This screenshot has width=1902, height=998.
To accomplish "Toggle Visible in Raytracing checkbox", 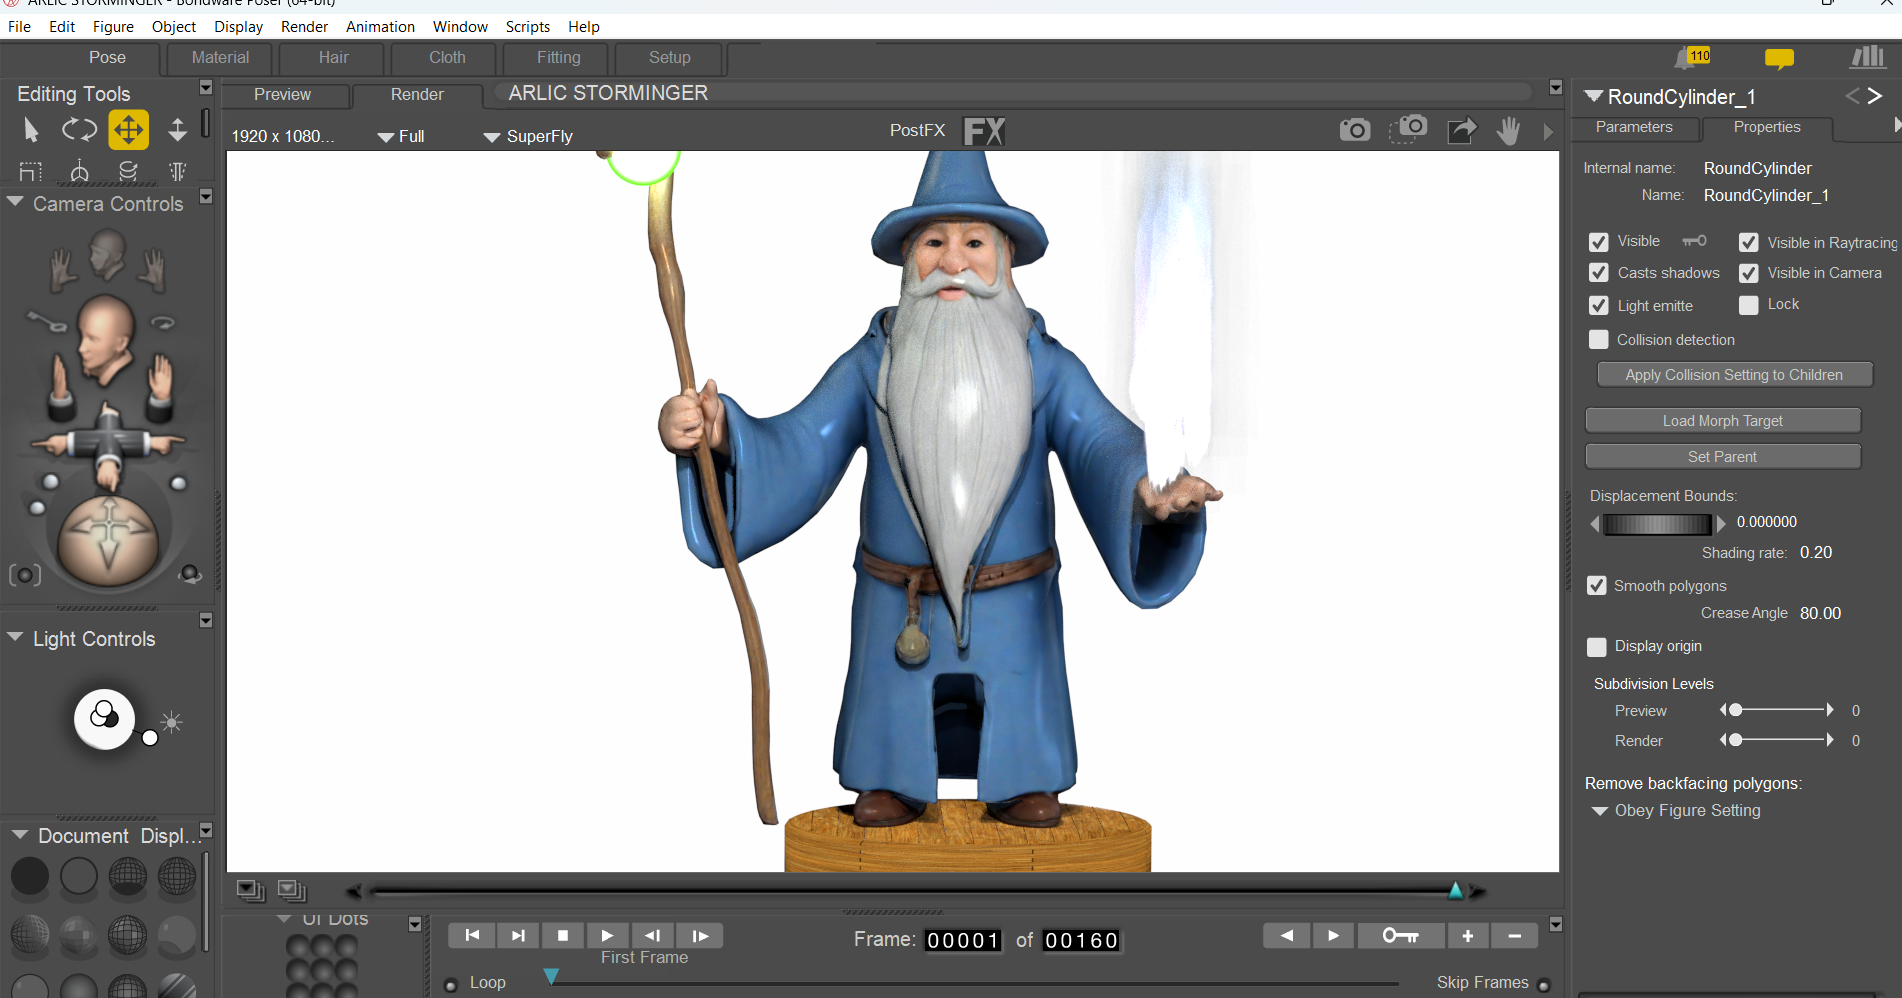I will click(x=1748, y=242).
